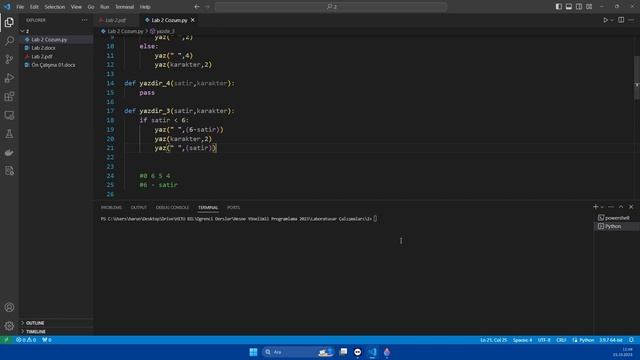
Task: Open the Docker view icon
Action: click(x=9, y=152)
